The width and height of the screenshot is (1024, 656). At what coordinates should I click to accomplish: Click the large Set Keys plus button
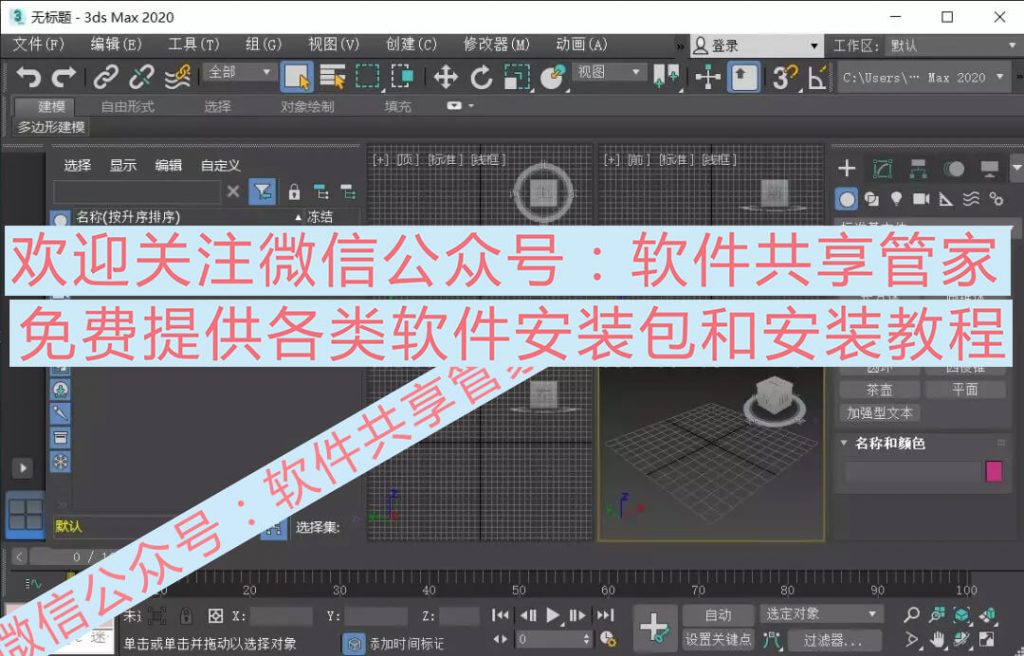click(x=654, y=627)
